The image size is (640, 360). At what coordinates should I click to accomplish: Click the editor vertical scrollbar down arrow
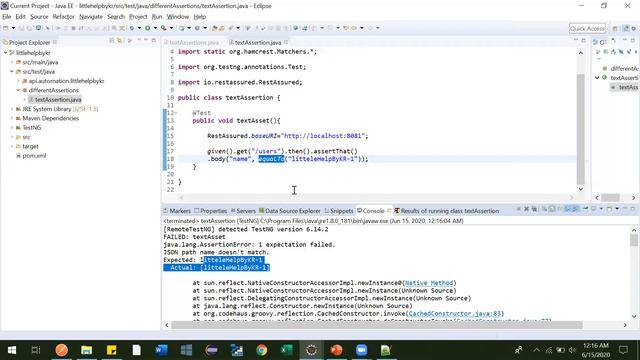pos(580,189)
